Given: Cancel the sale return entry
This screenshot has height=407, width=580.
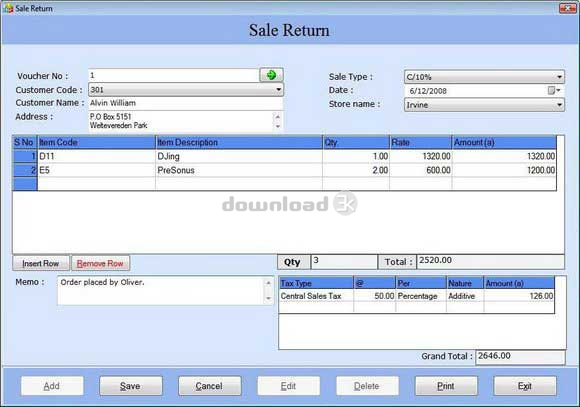Looking at the screenshot, I should 209,386.
